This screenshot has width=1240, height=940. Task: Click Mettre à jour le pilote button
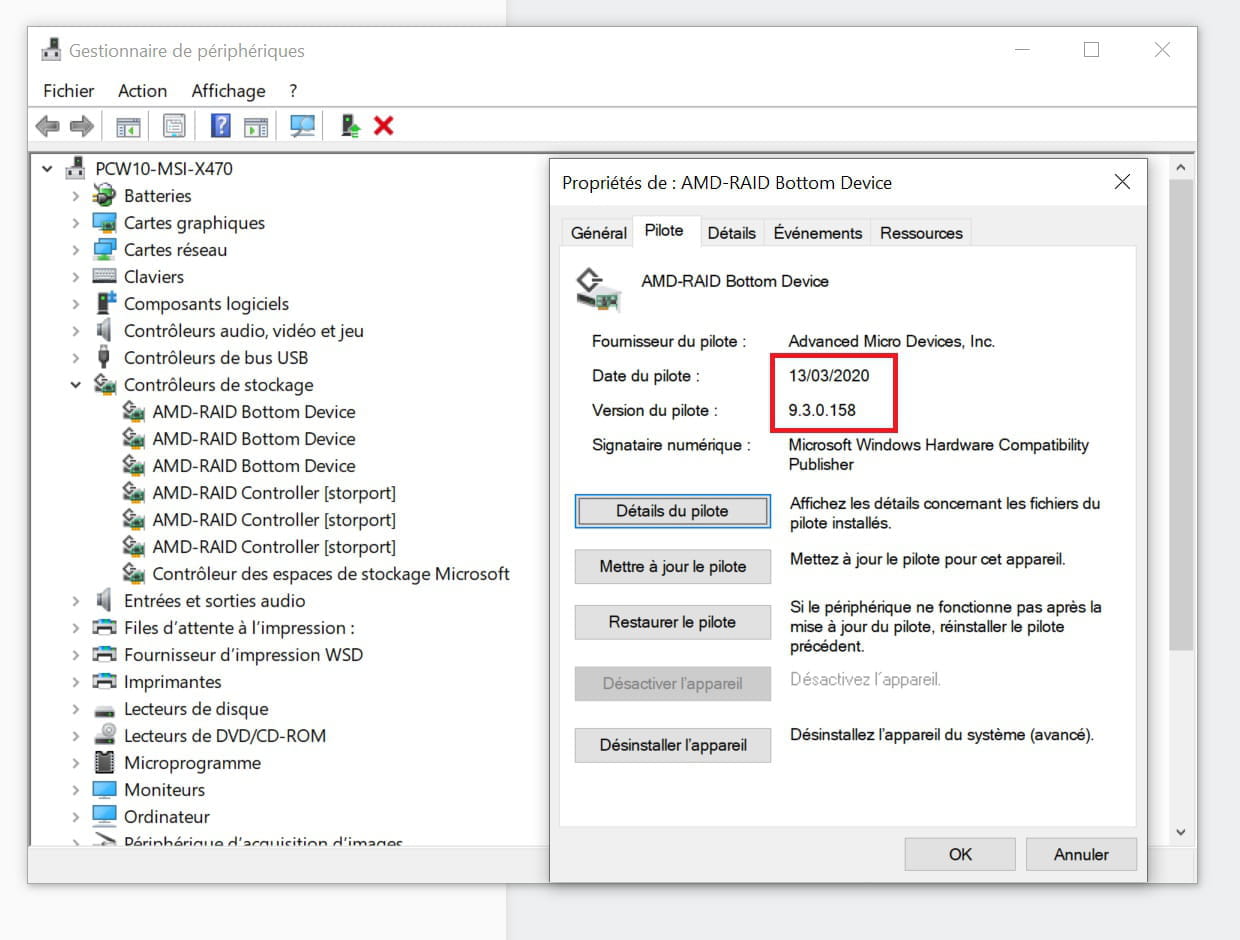pos(673,567)
